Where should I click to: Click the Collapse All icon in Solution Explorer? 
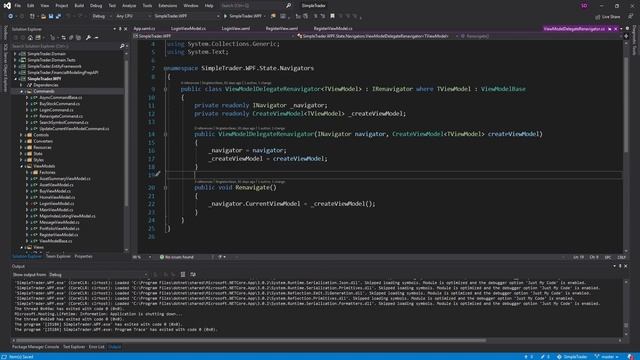(71, 38)
